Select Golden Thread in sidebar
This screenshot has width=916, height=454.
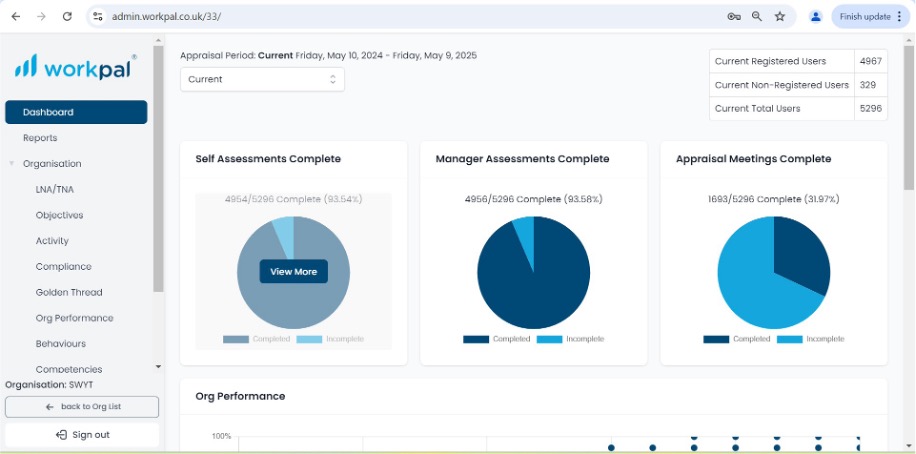click(69, 292)
